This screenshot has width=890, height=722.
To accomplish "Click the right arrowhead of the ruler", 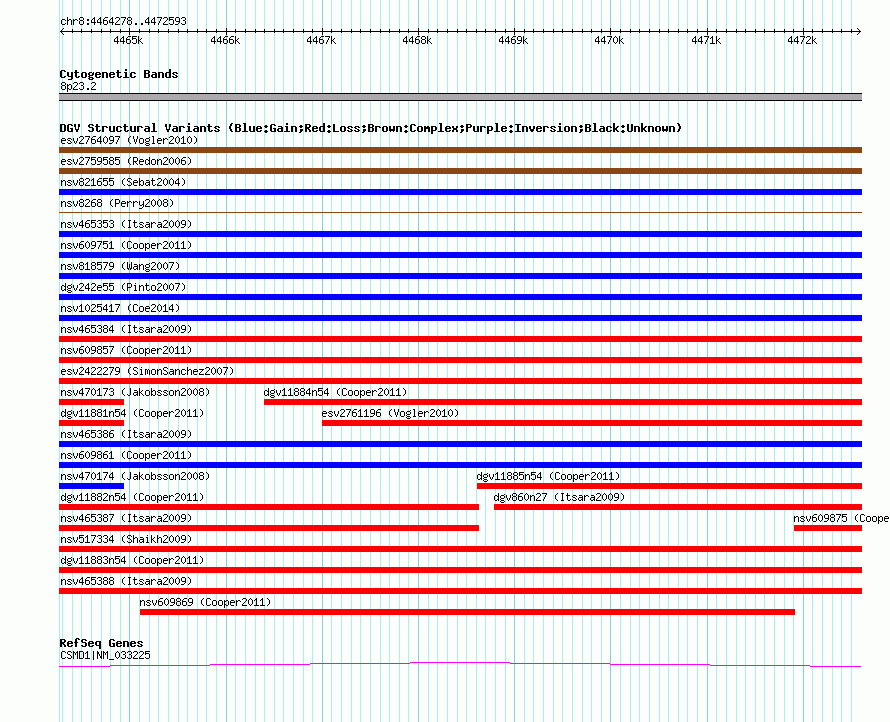I will tap(859, 31).
